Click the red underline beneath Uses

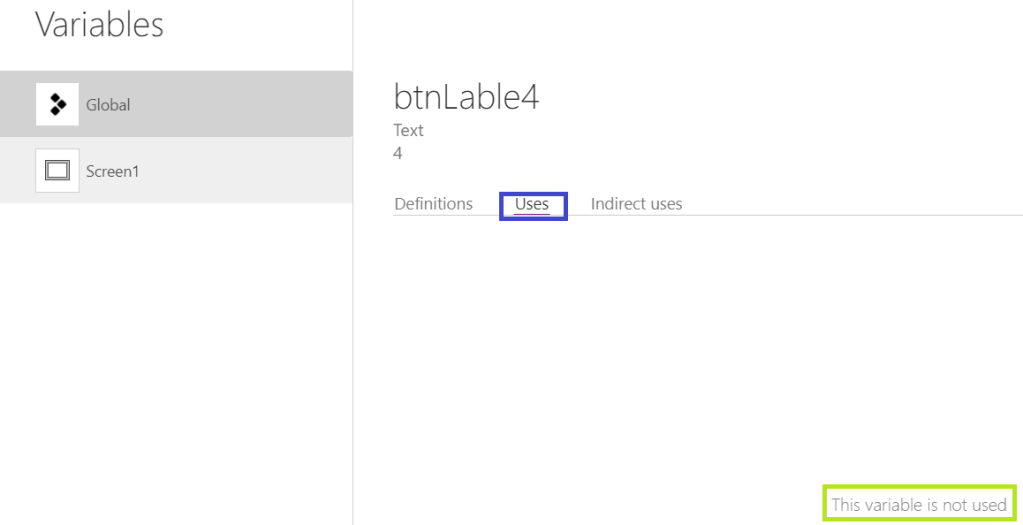point(532,214)
